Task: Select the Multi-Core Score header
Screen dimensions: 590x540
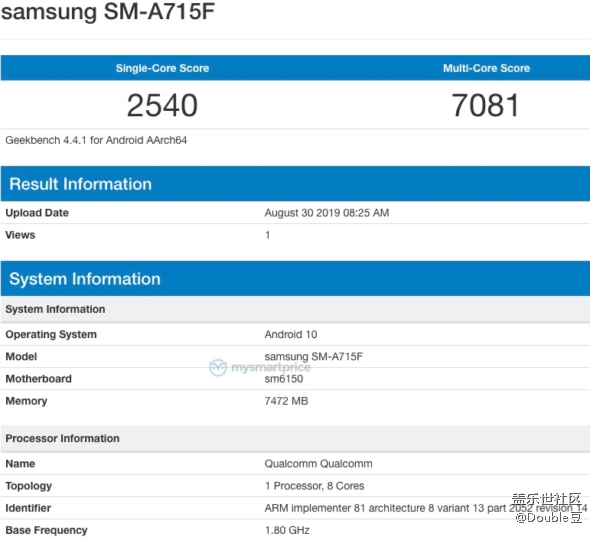Action: tap(486, 68)
